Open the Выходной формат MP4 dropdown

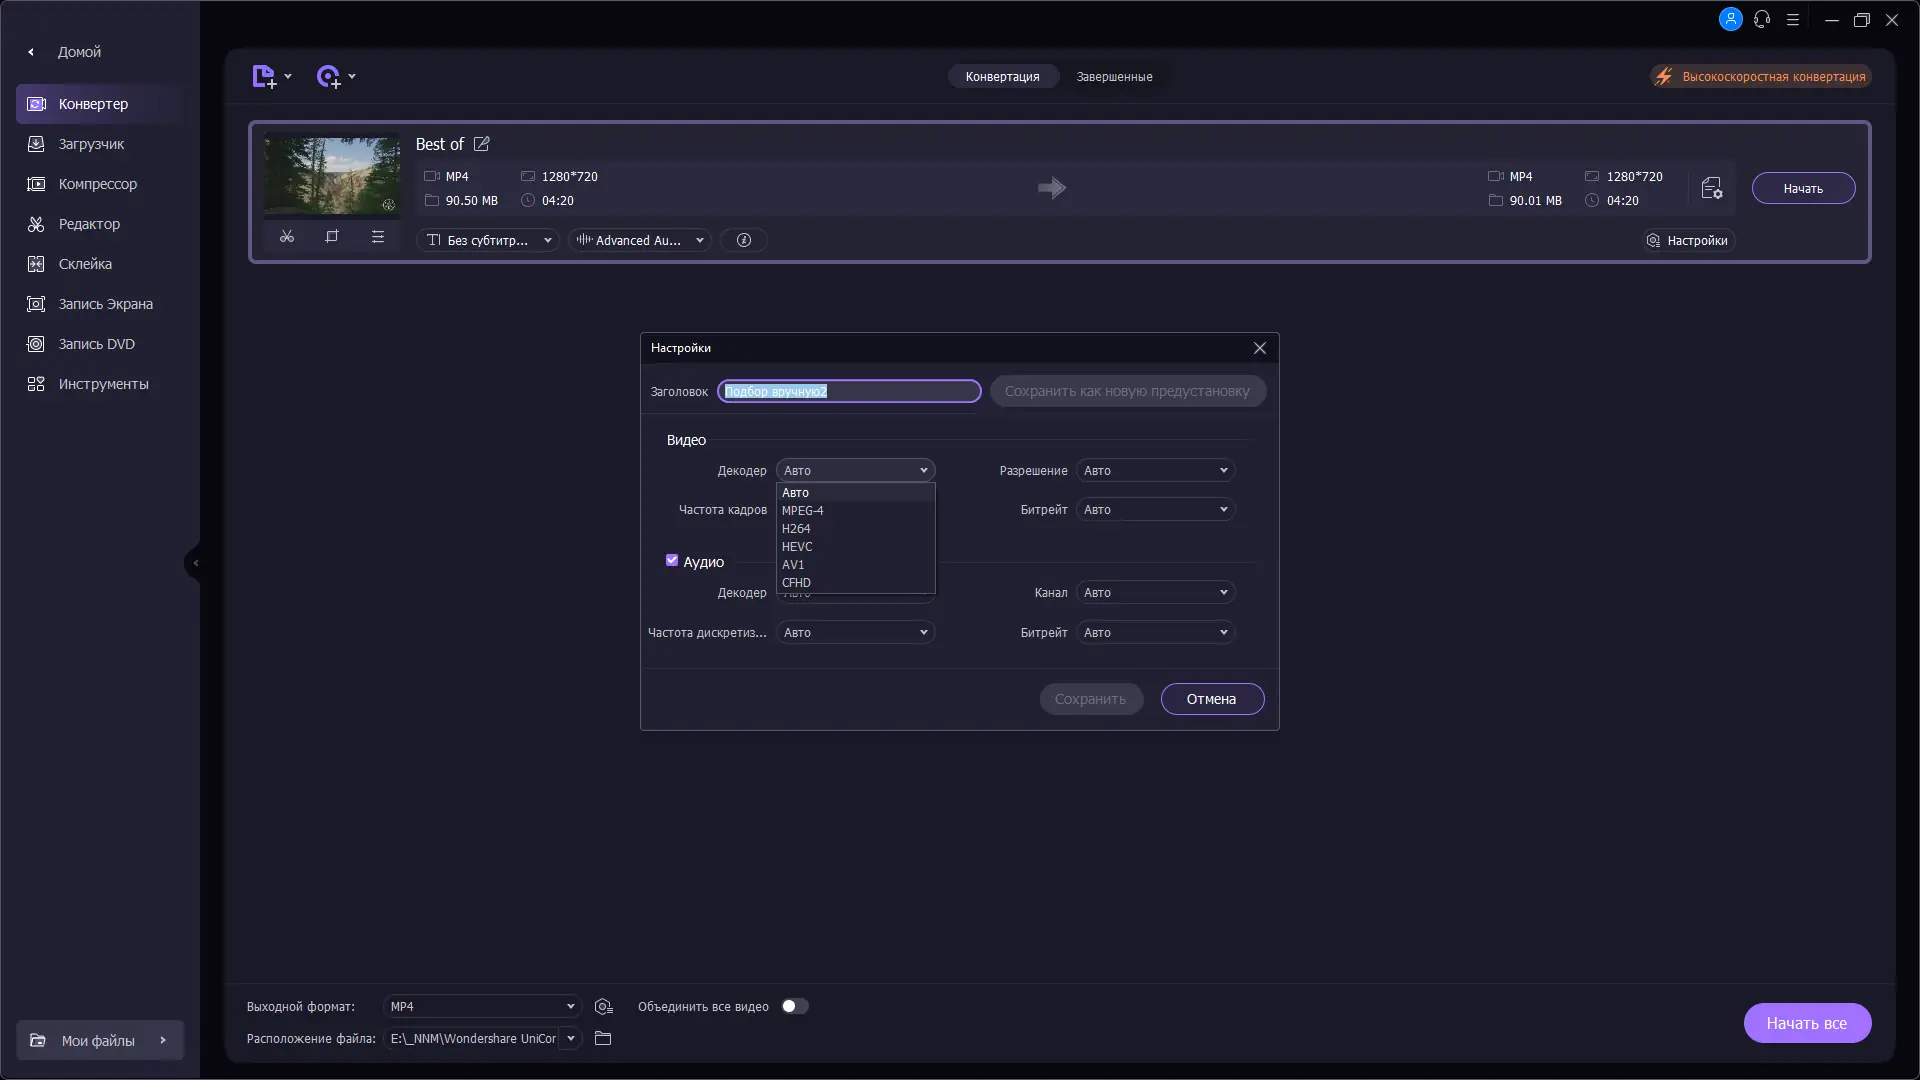tap(482, 1007)
